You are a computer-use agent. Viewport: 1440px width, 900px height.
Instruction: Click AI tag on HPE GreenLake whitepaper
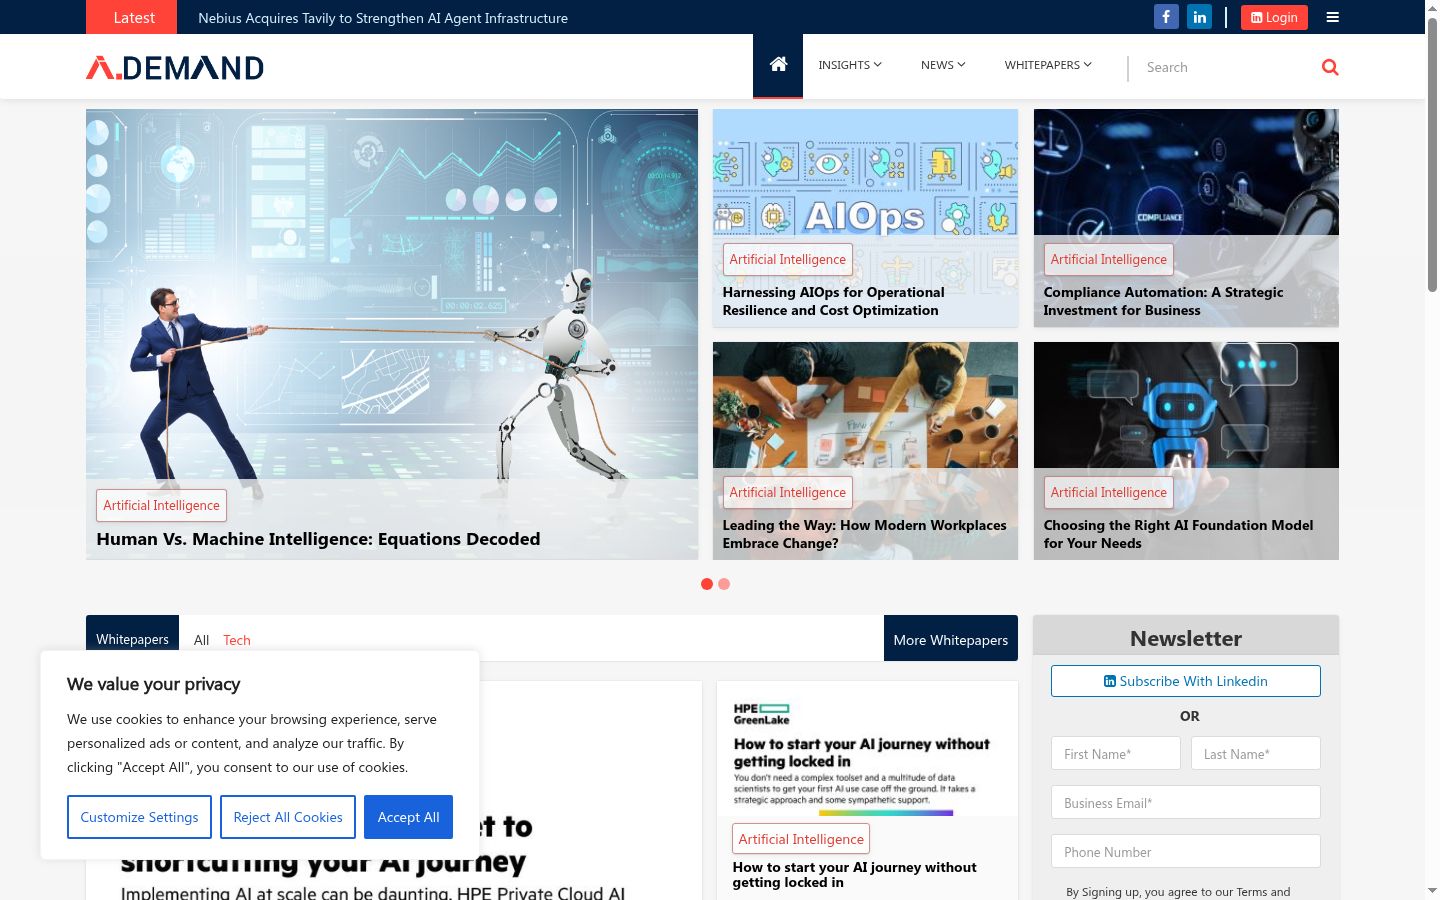[801, 839]
